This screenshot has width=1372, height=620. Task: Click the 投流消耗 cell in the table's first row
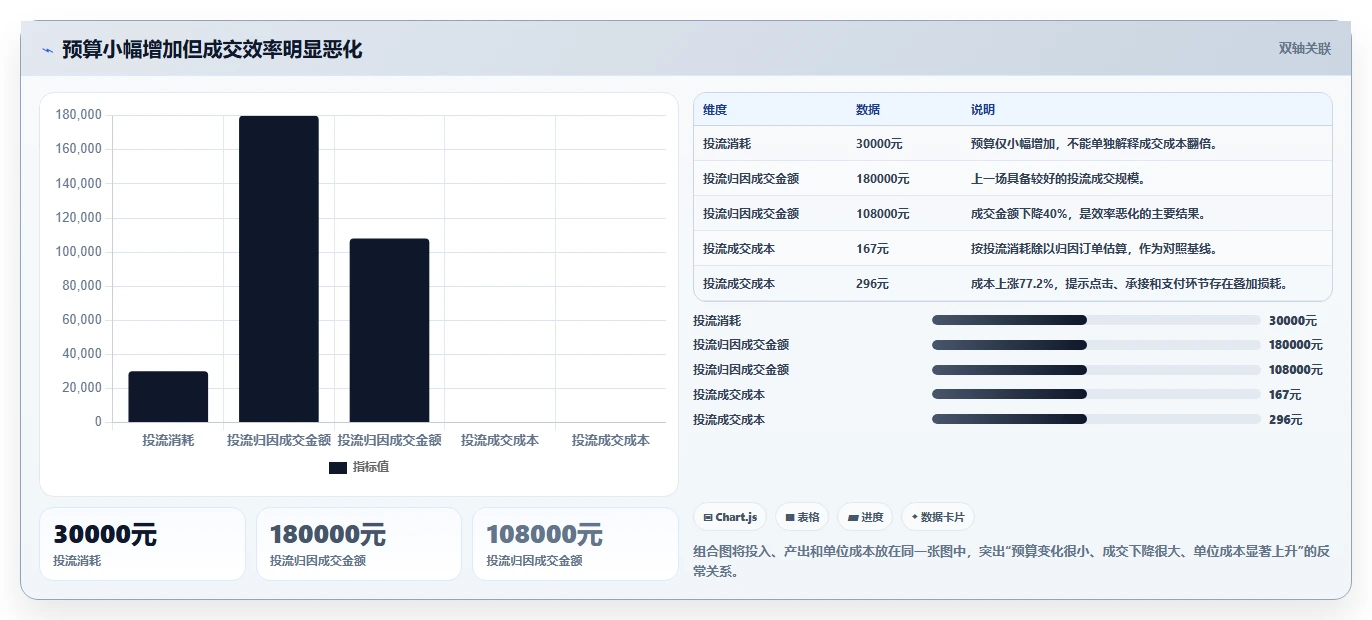pos(727,144)
